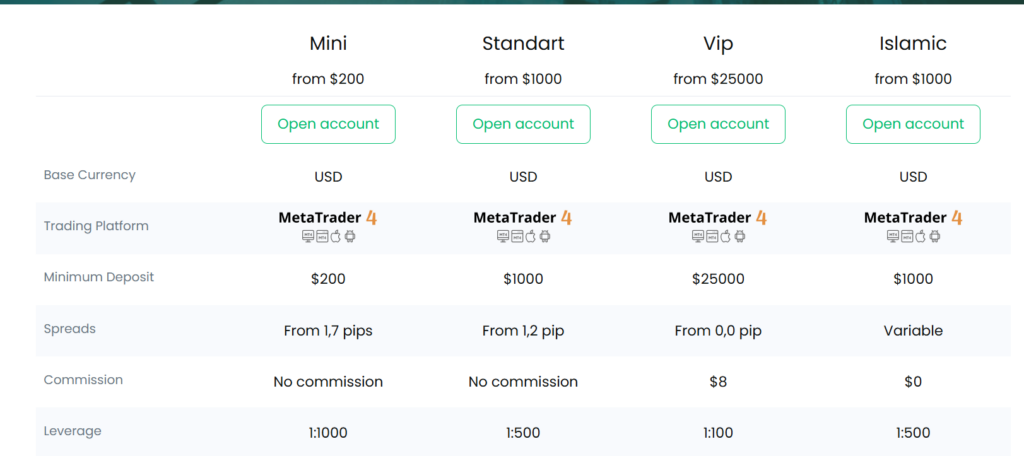Click the Android icon in the Islamic column
This screenshot has height=456, width=1024.
click(x=935, y=237)
